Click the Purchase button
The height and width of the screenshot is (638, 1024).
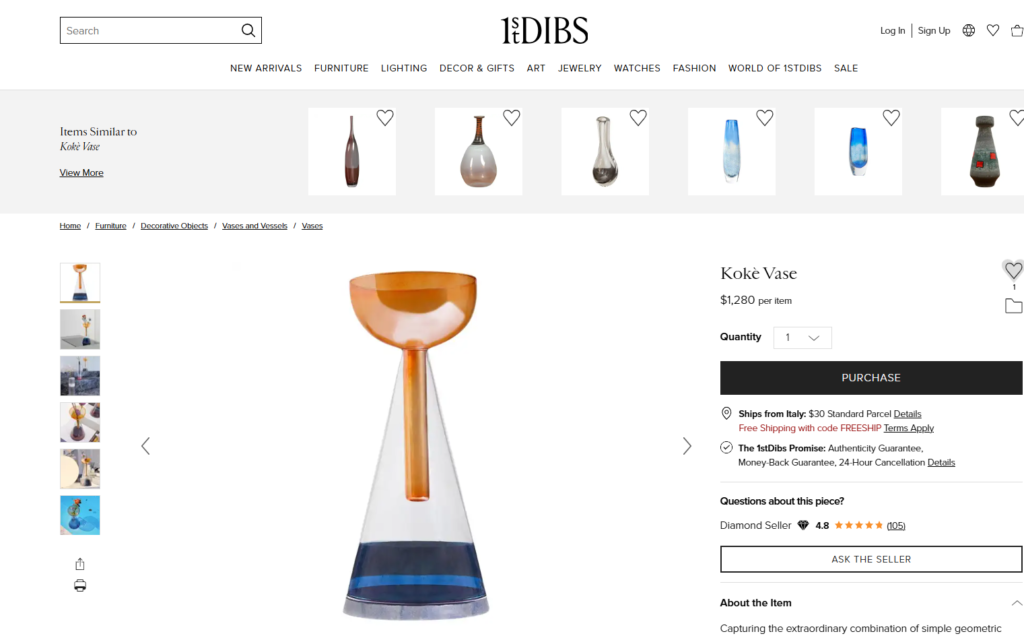pyautogui.click(x=871, y=377)
